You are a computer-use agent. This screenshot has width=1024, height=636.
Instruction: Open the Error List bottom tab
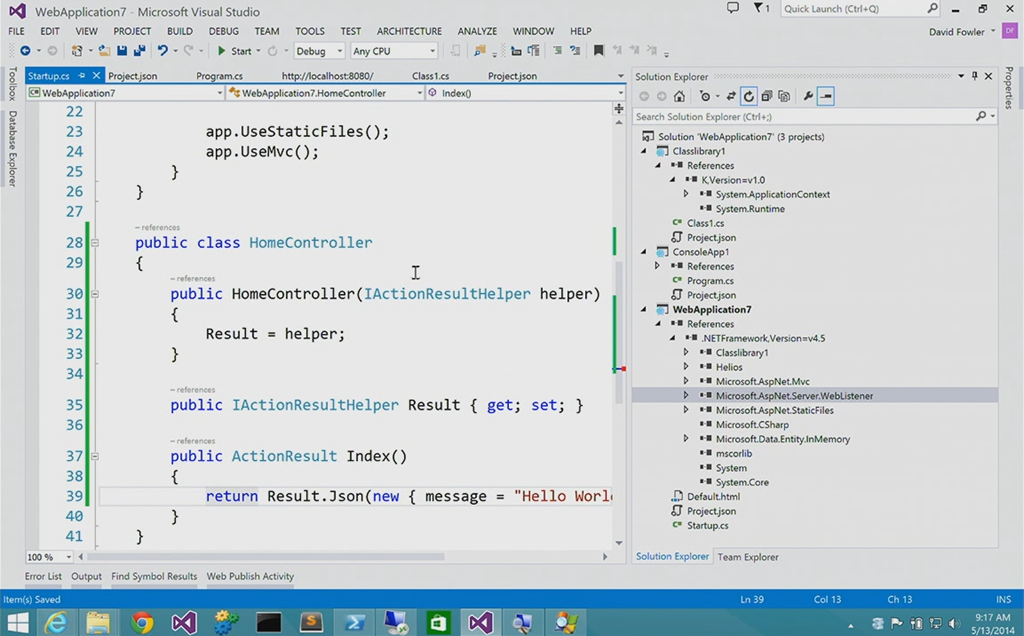(43, 576)
